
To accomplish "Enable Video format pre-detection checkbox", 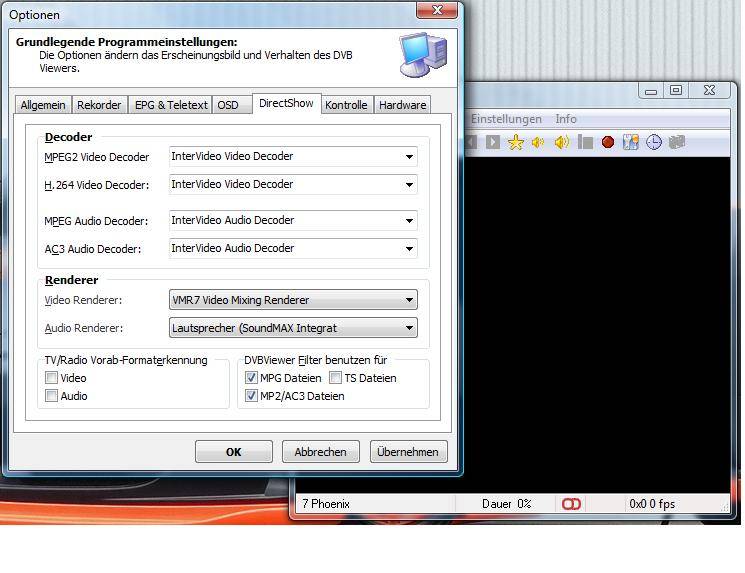I will [x=51, y=378].
